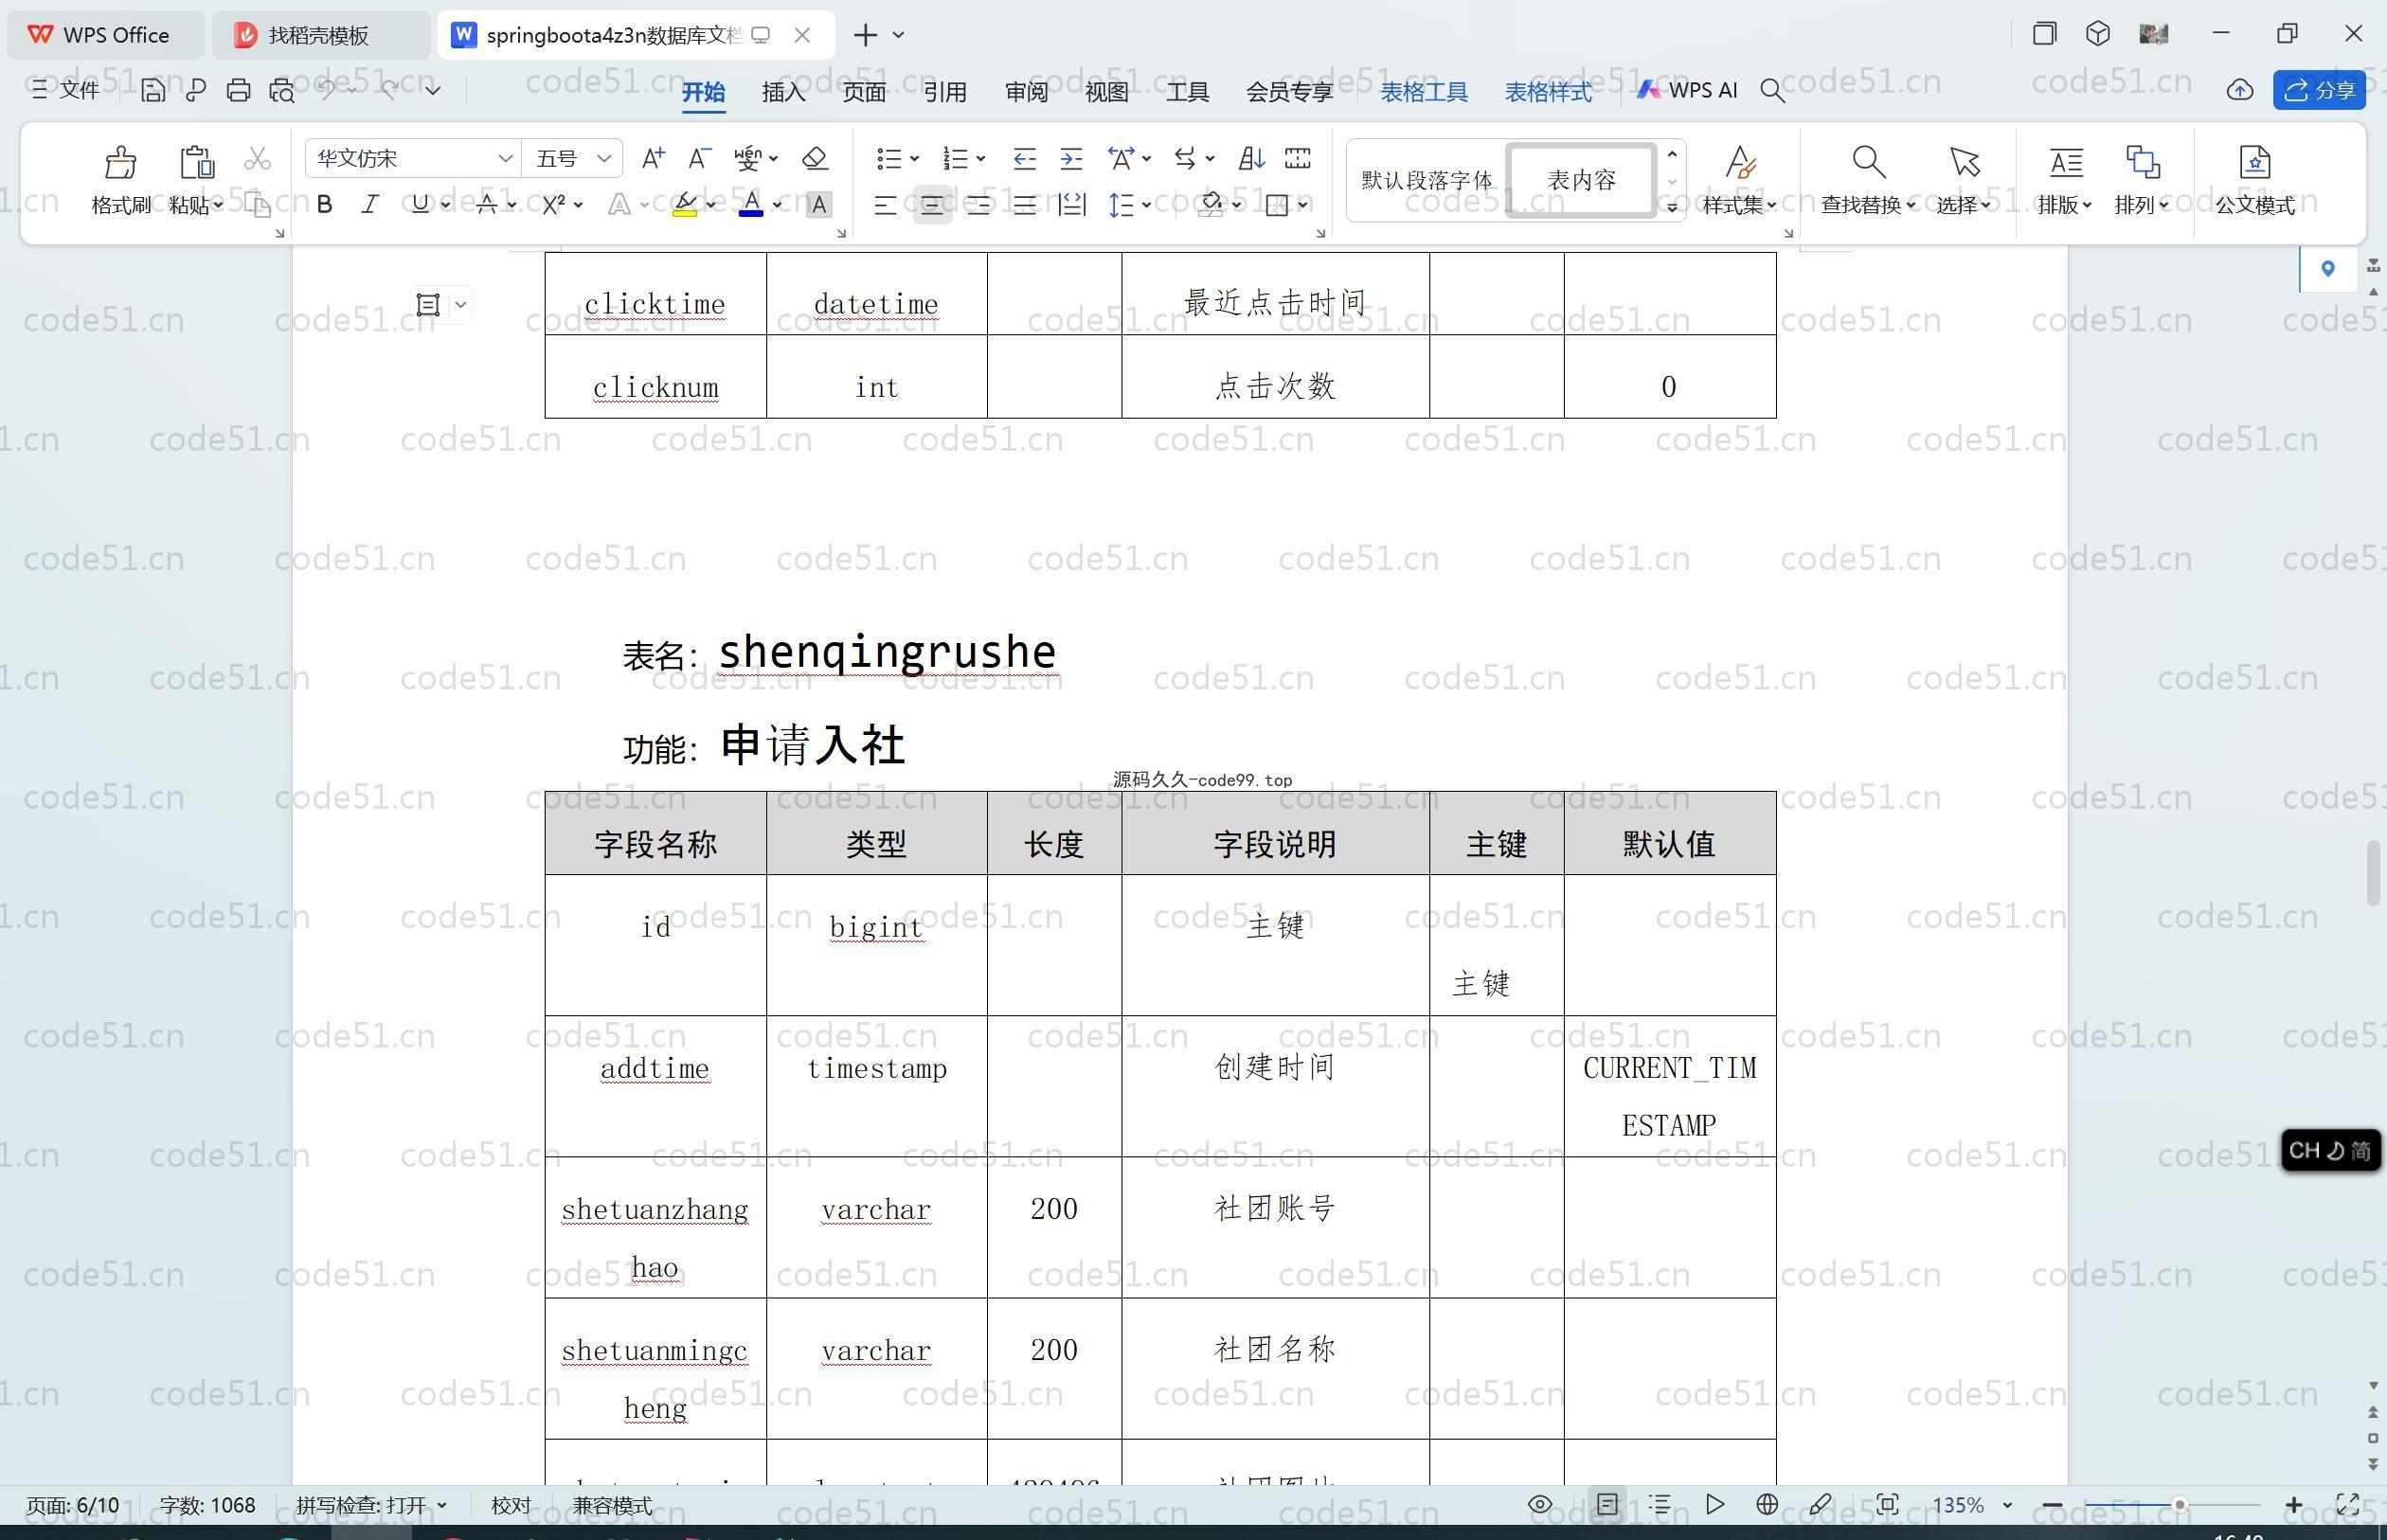
Task: Open the Insert (插入) tab
Action: 783,91
